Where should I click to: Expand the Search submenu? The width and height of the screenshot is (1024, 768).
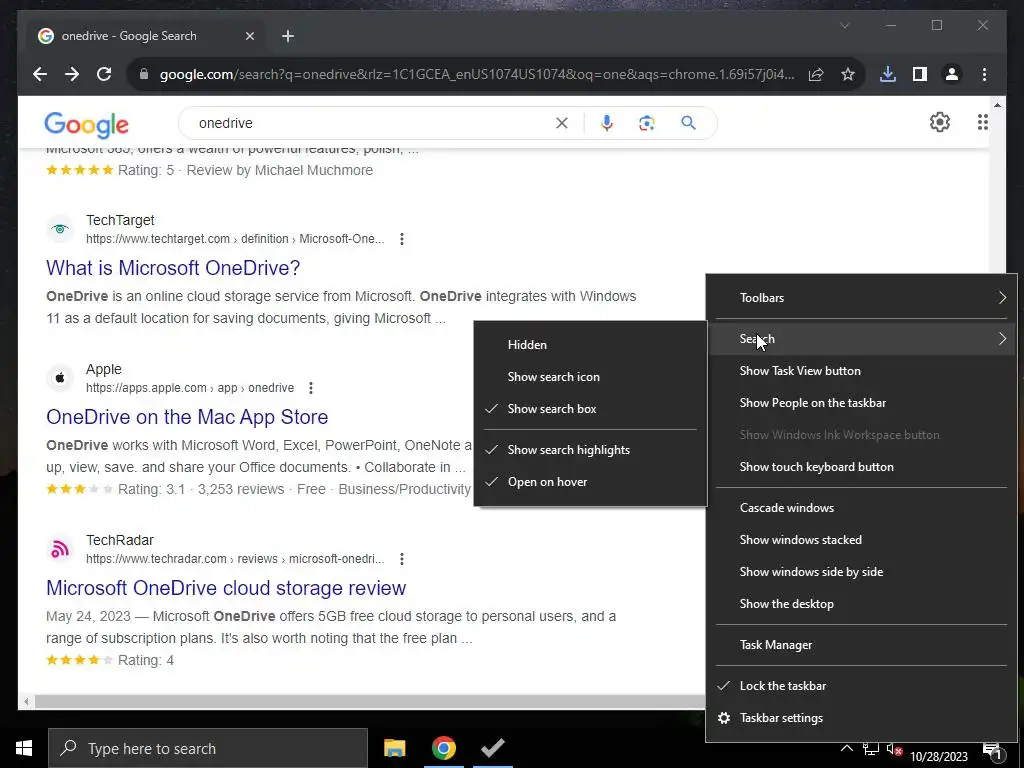(861, 339)
